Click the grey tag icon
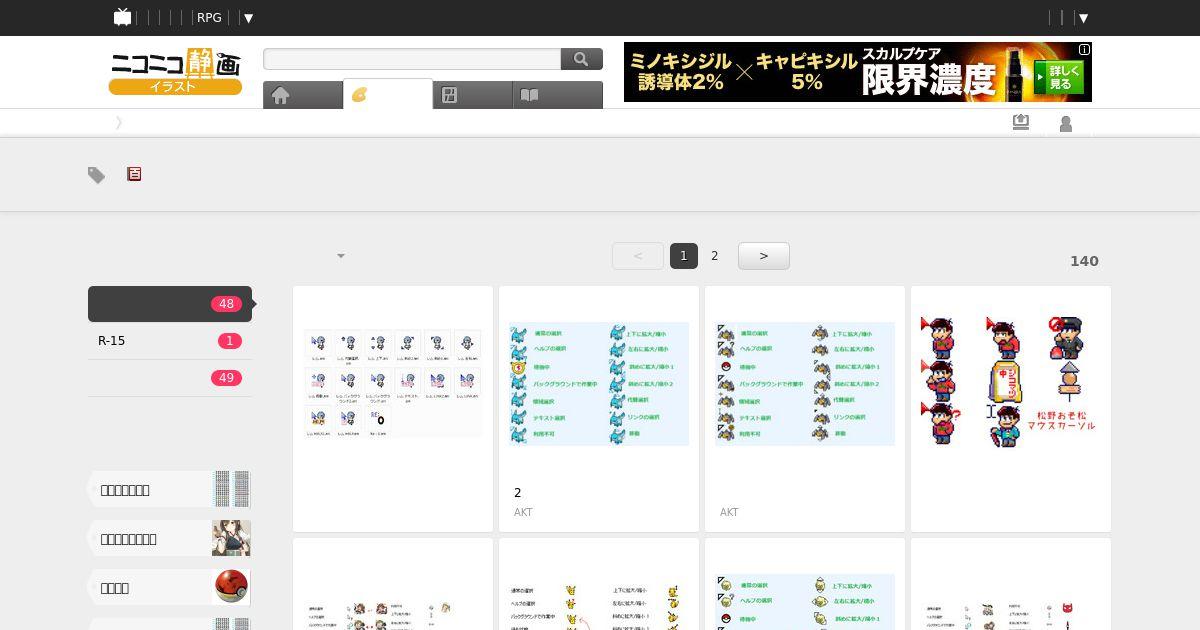Viewport: 1200px width, 630px height. (96, 175)
